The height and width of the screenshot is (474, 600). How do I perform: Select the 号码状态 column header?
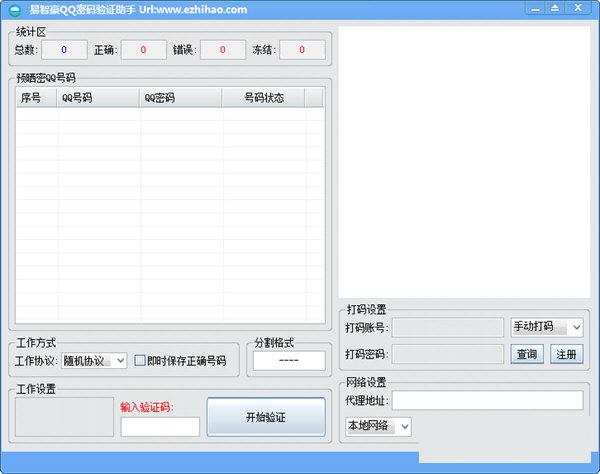pos(264,98)
